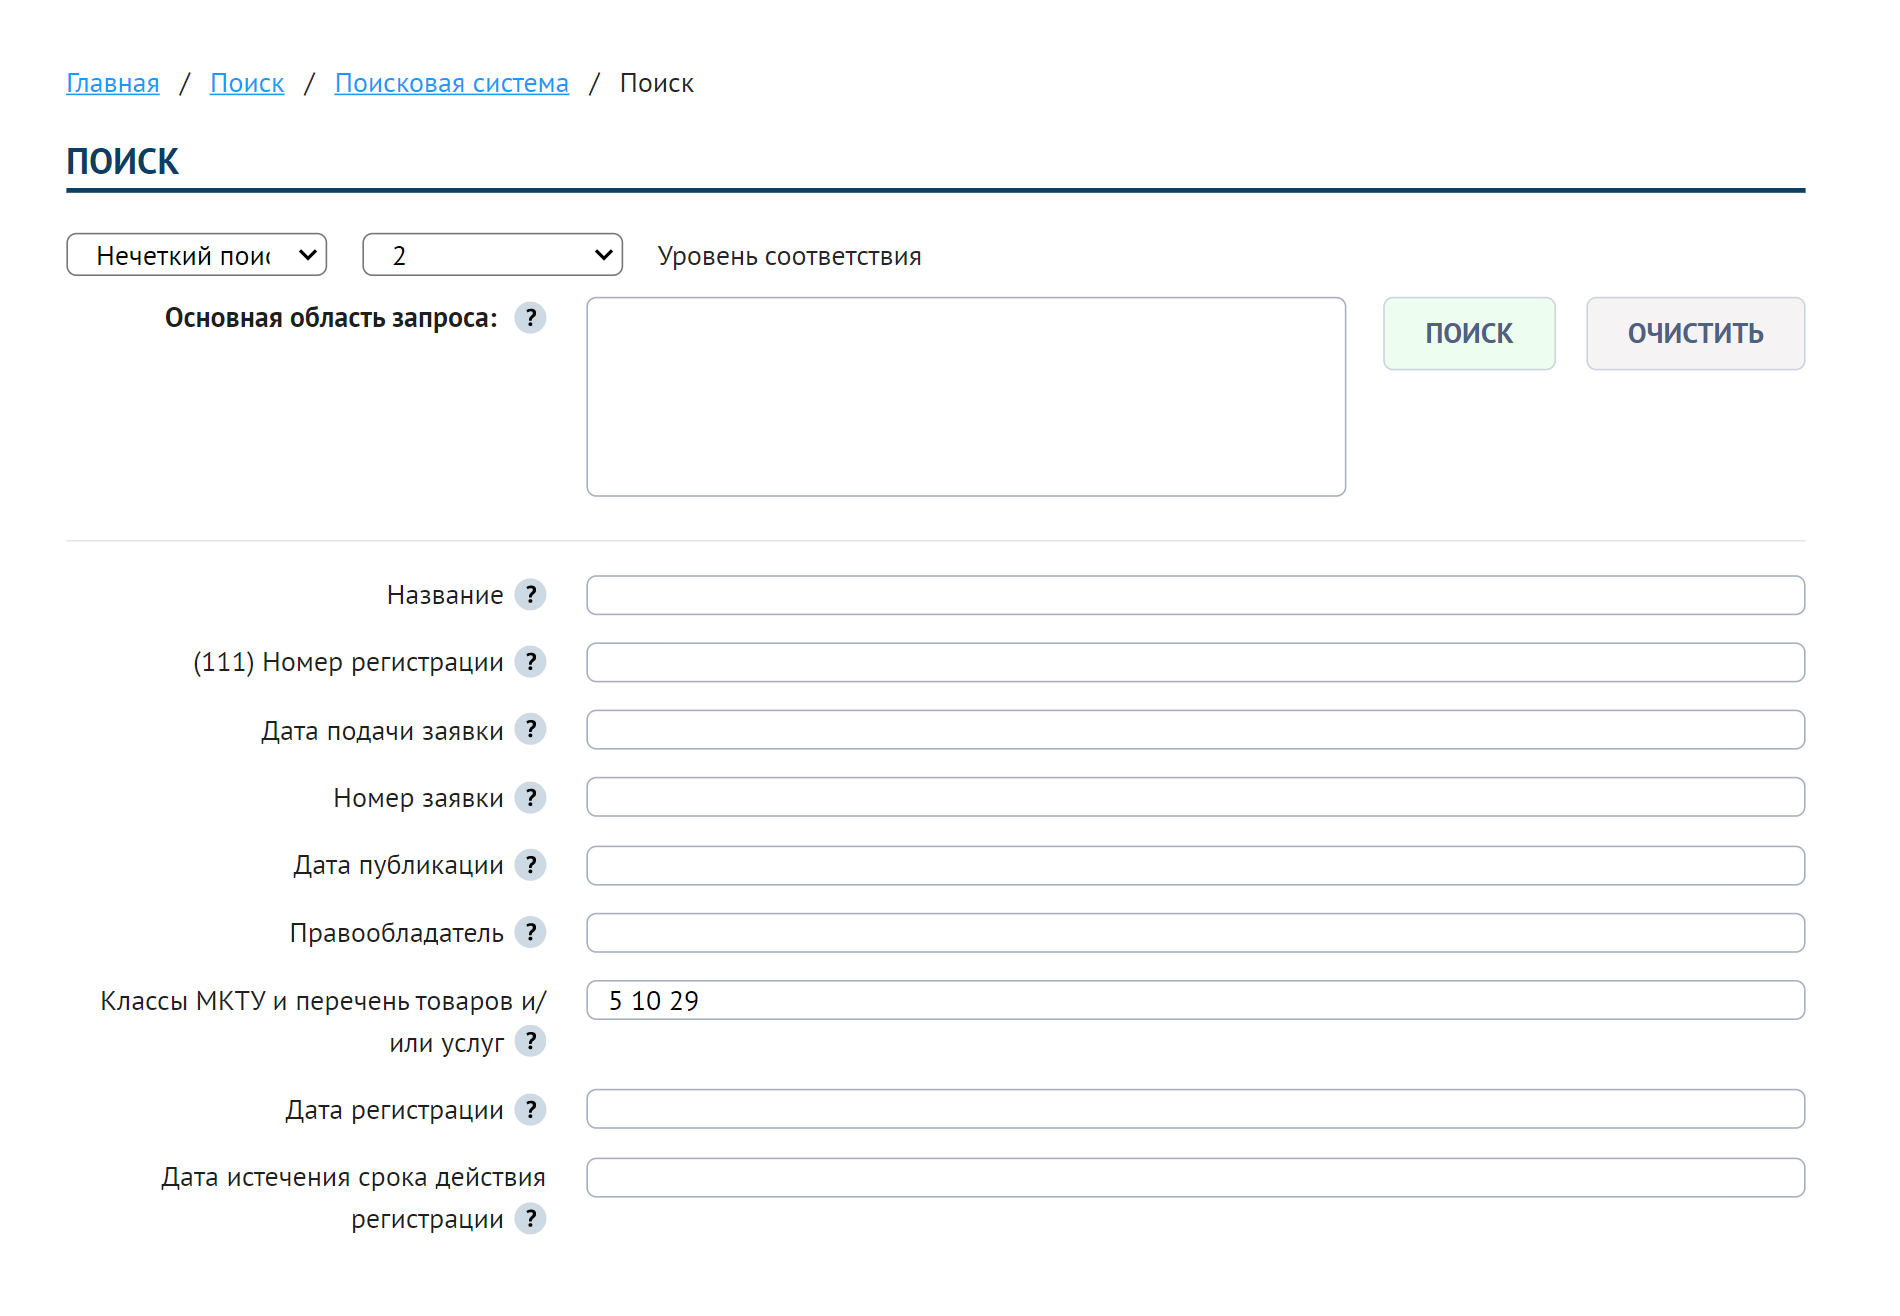Click the green ПОИСК button

[x=1469, y=333]
